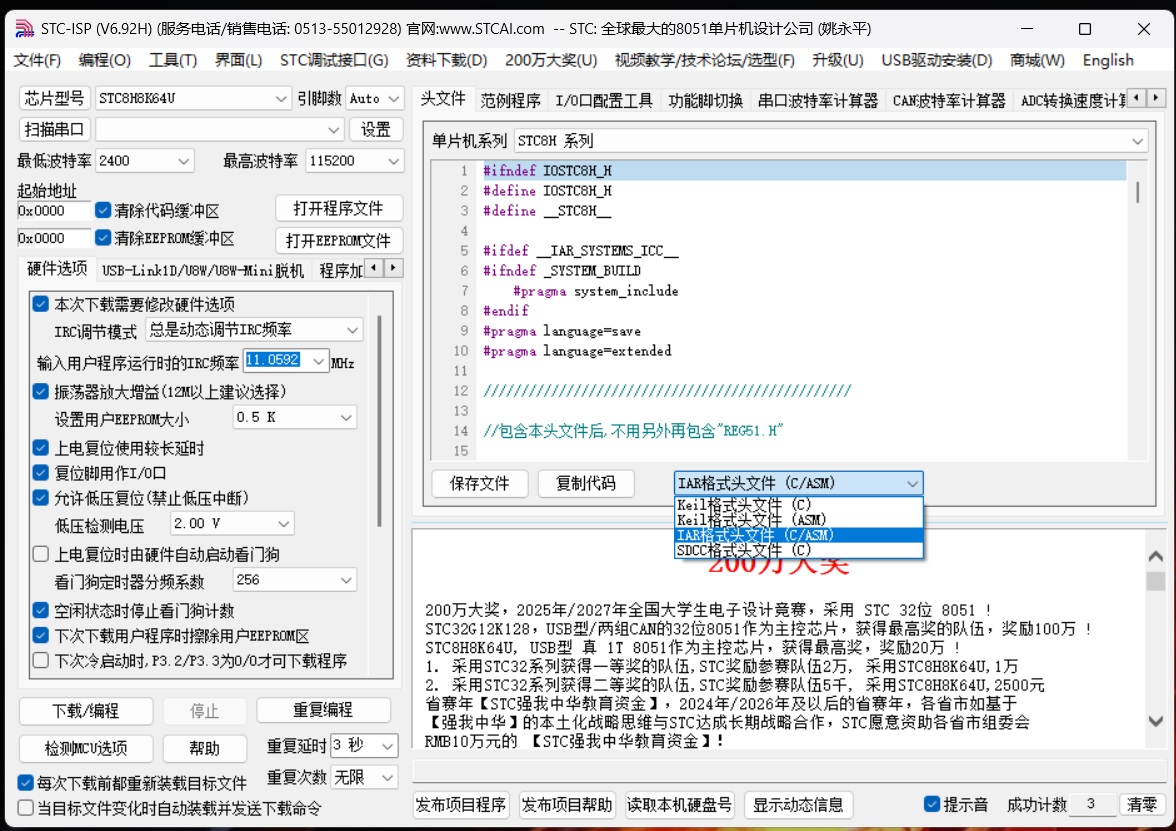Screen dimensions: 1176x831
Task: Open 引脚数 Auto dropdown
Action: click(374, 98)
